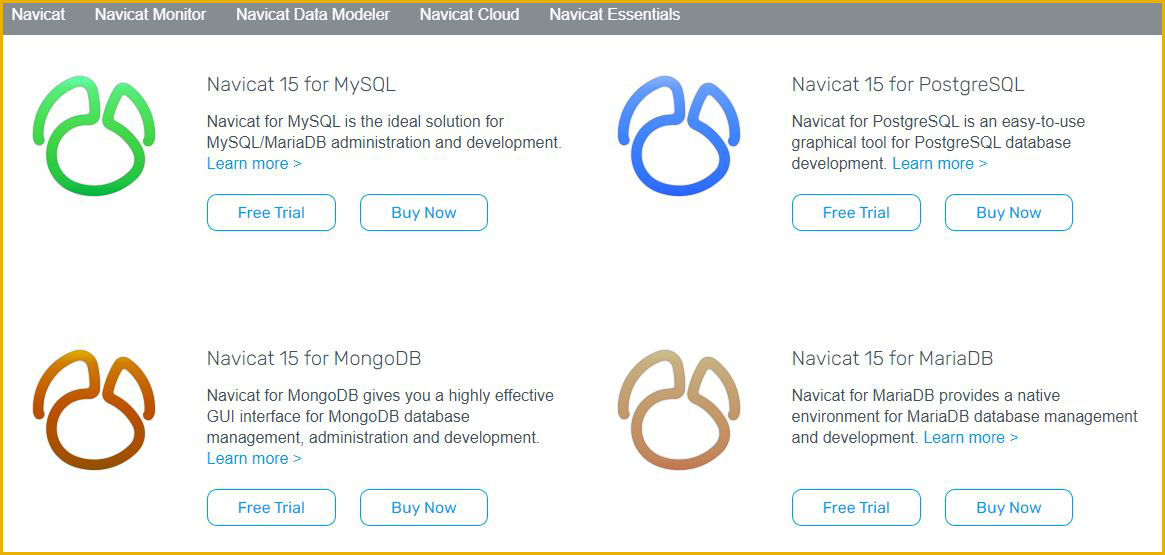This screenshot has height=555, width=1165.
Task: Follow Learn more link under PostgreSQL description
Action: (940, 163)
